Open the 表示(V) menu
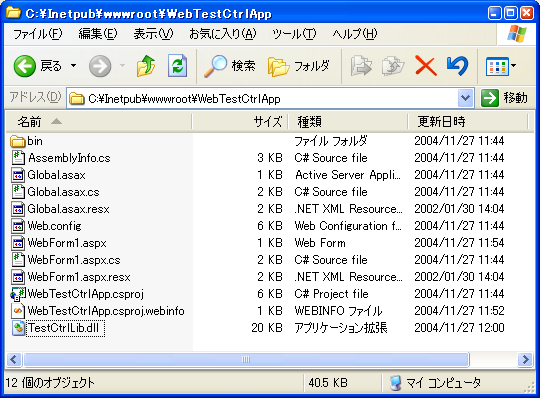This screenshot has width=540, height=398. click(x=153, y=34)
